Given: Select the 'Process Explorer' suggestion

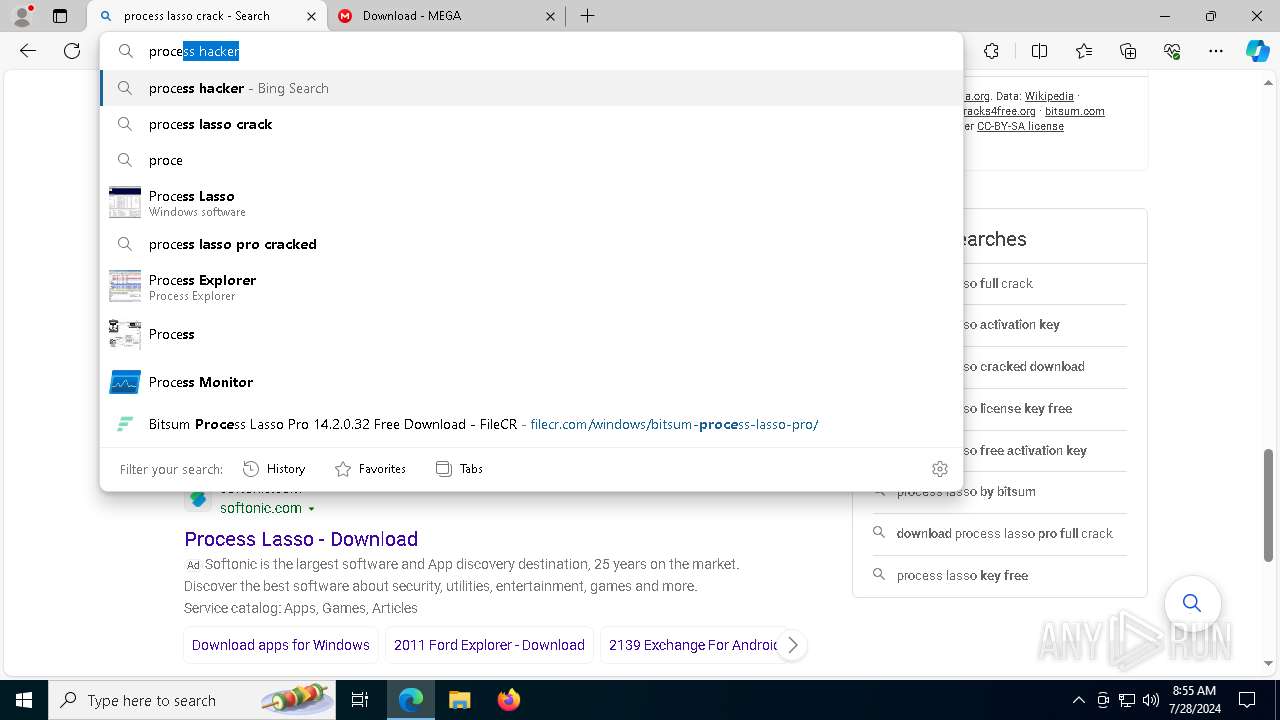Looking at the screenshot, I should [x=531, y=286].
